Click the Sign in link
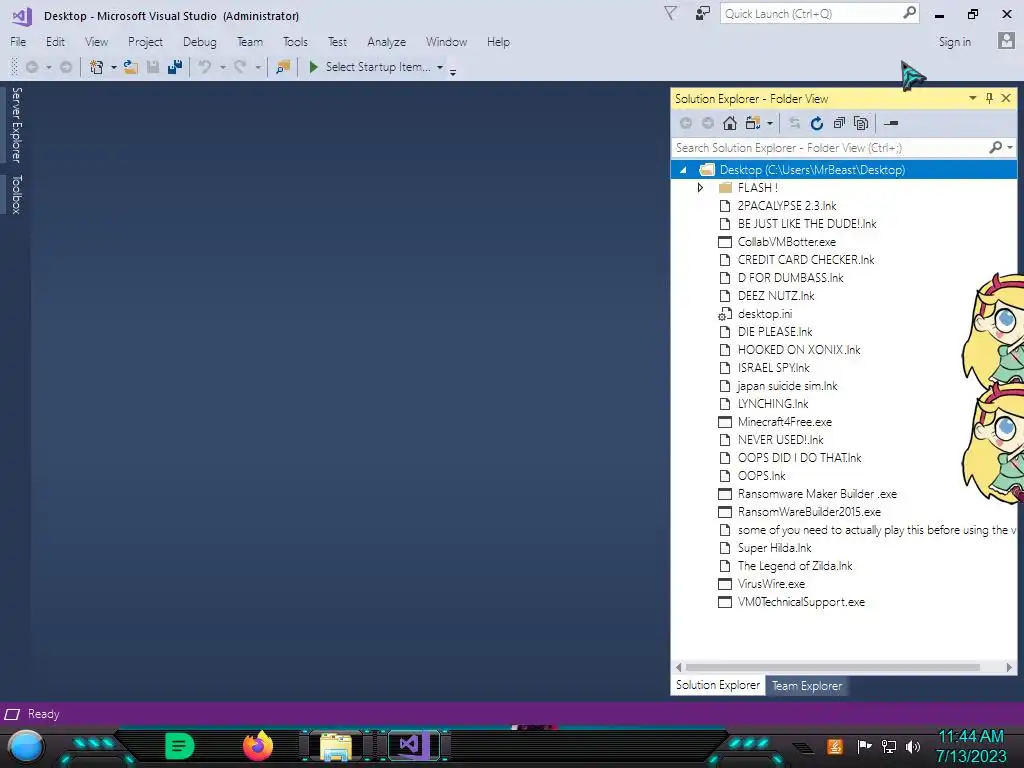The width and height of the screenshot is (1024, 768). click(955, 42)
